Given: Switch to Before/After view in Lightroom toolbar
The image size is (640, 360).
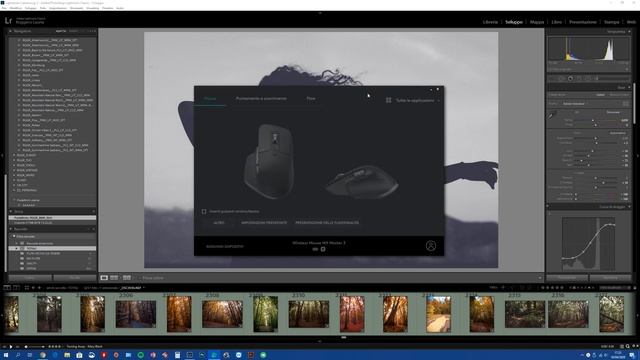Looking at the screenshot, I should [x=114, y=278].
